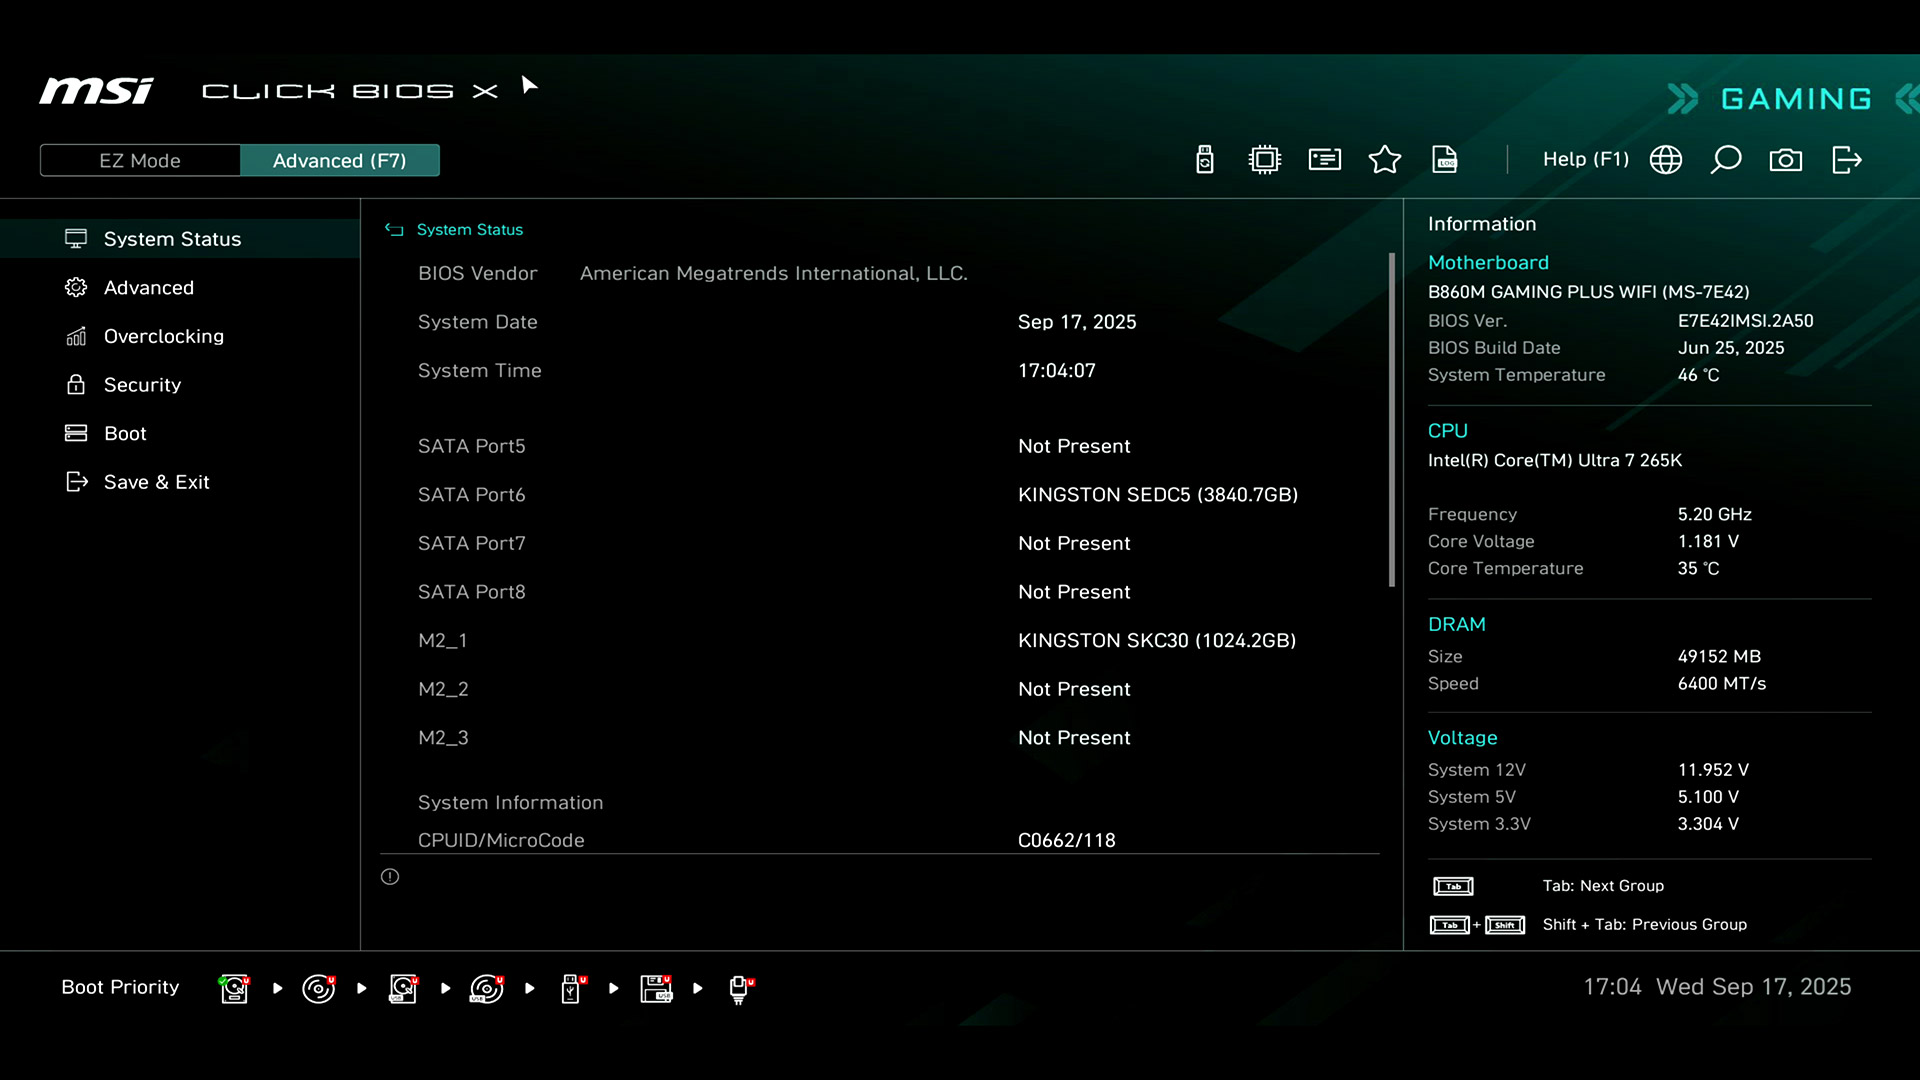Image resolution: width=1920 pixels, height=1080 pixels.
Task: Select the USB key boot device
Action: (571, 988)
